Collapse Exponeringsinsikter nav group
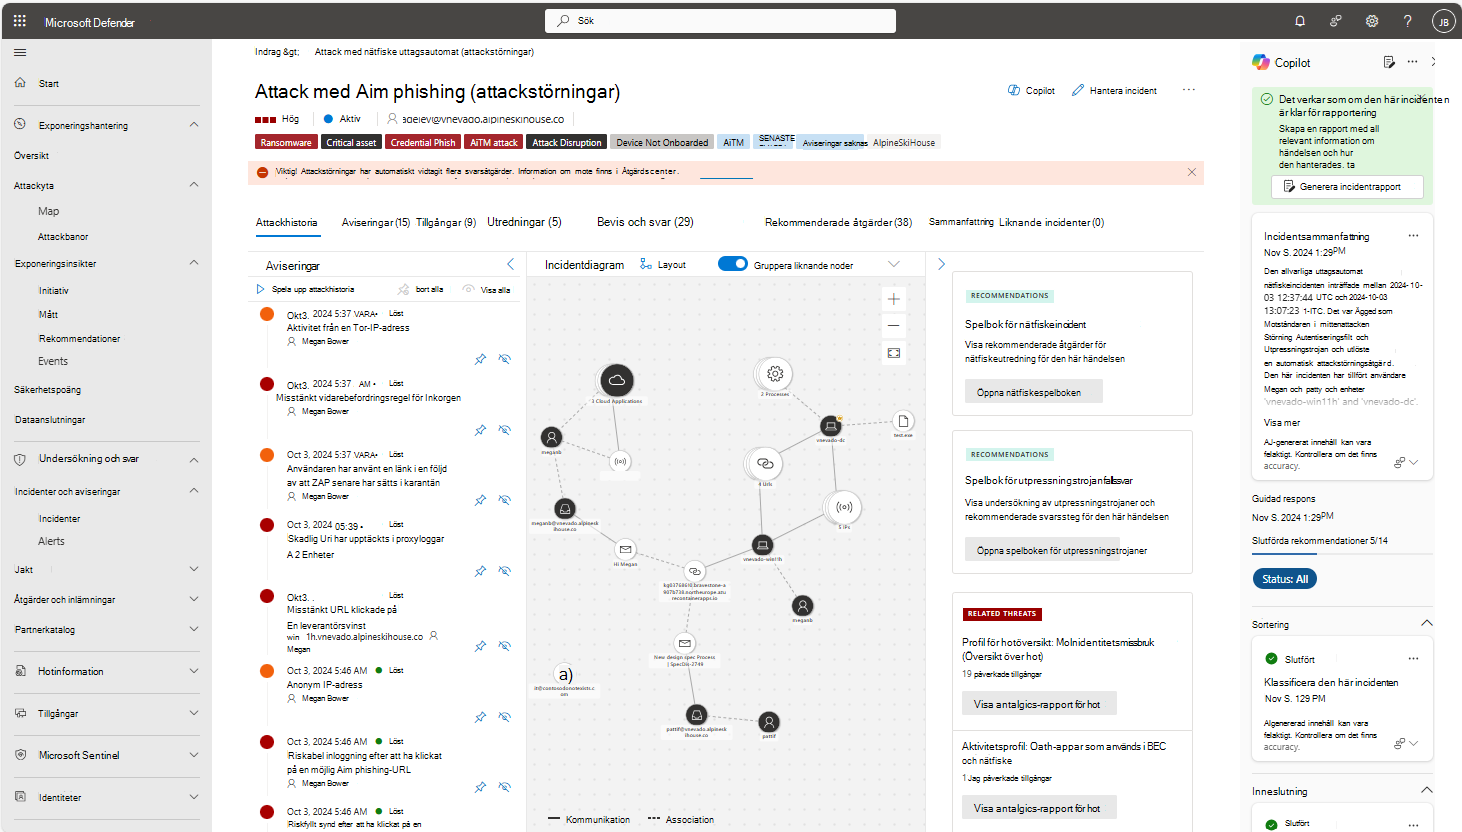The width and height of the screenshot is (1462, 832). [x=194, y=263]
